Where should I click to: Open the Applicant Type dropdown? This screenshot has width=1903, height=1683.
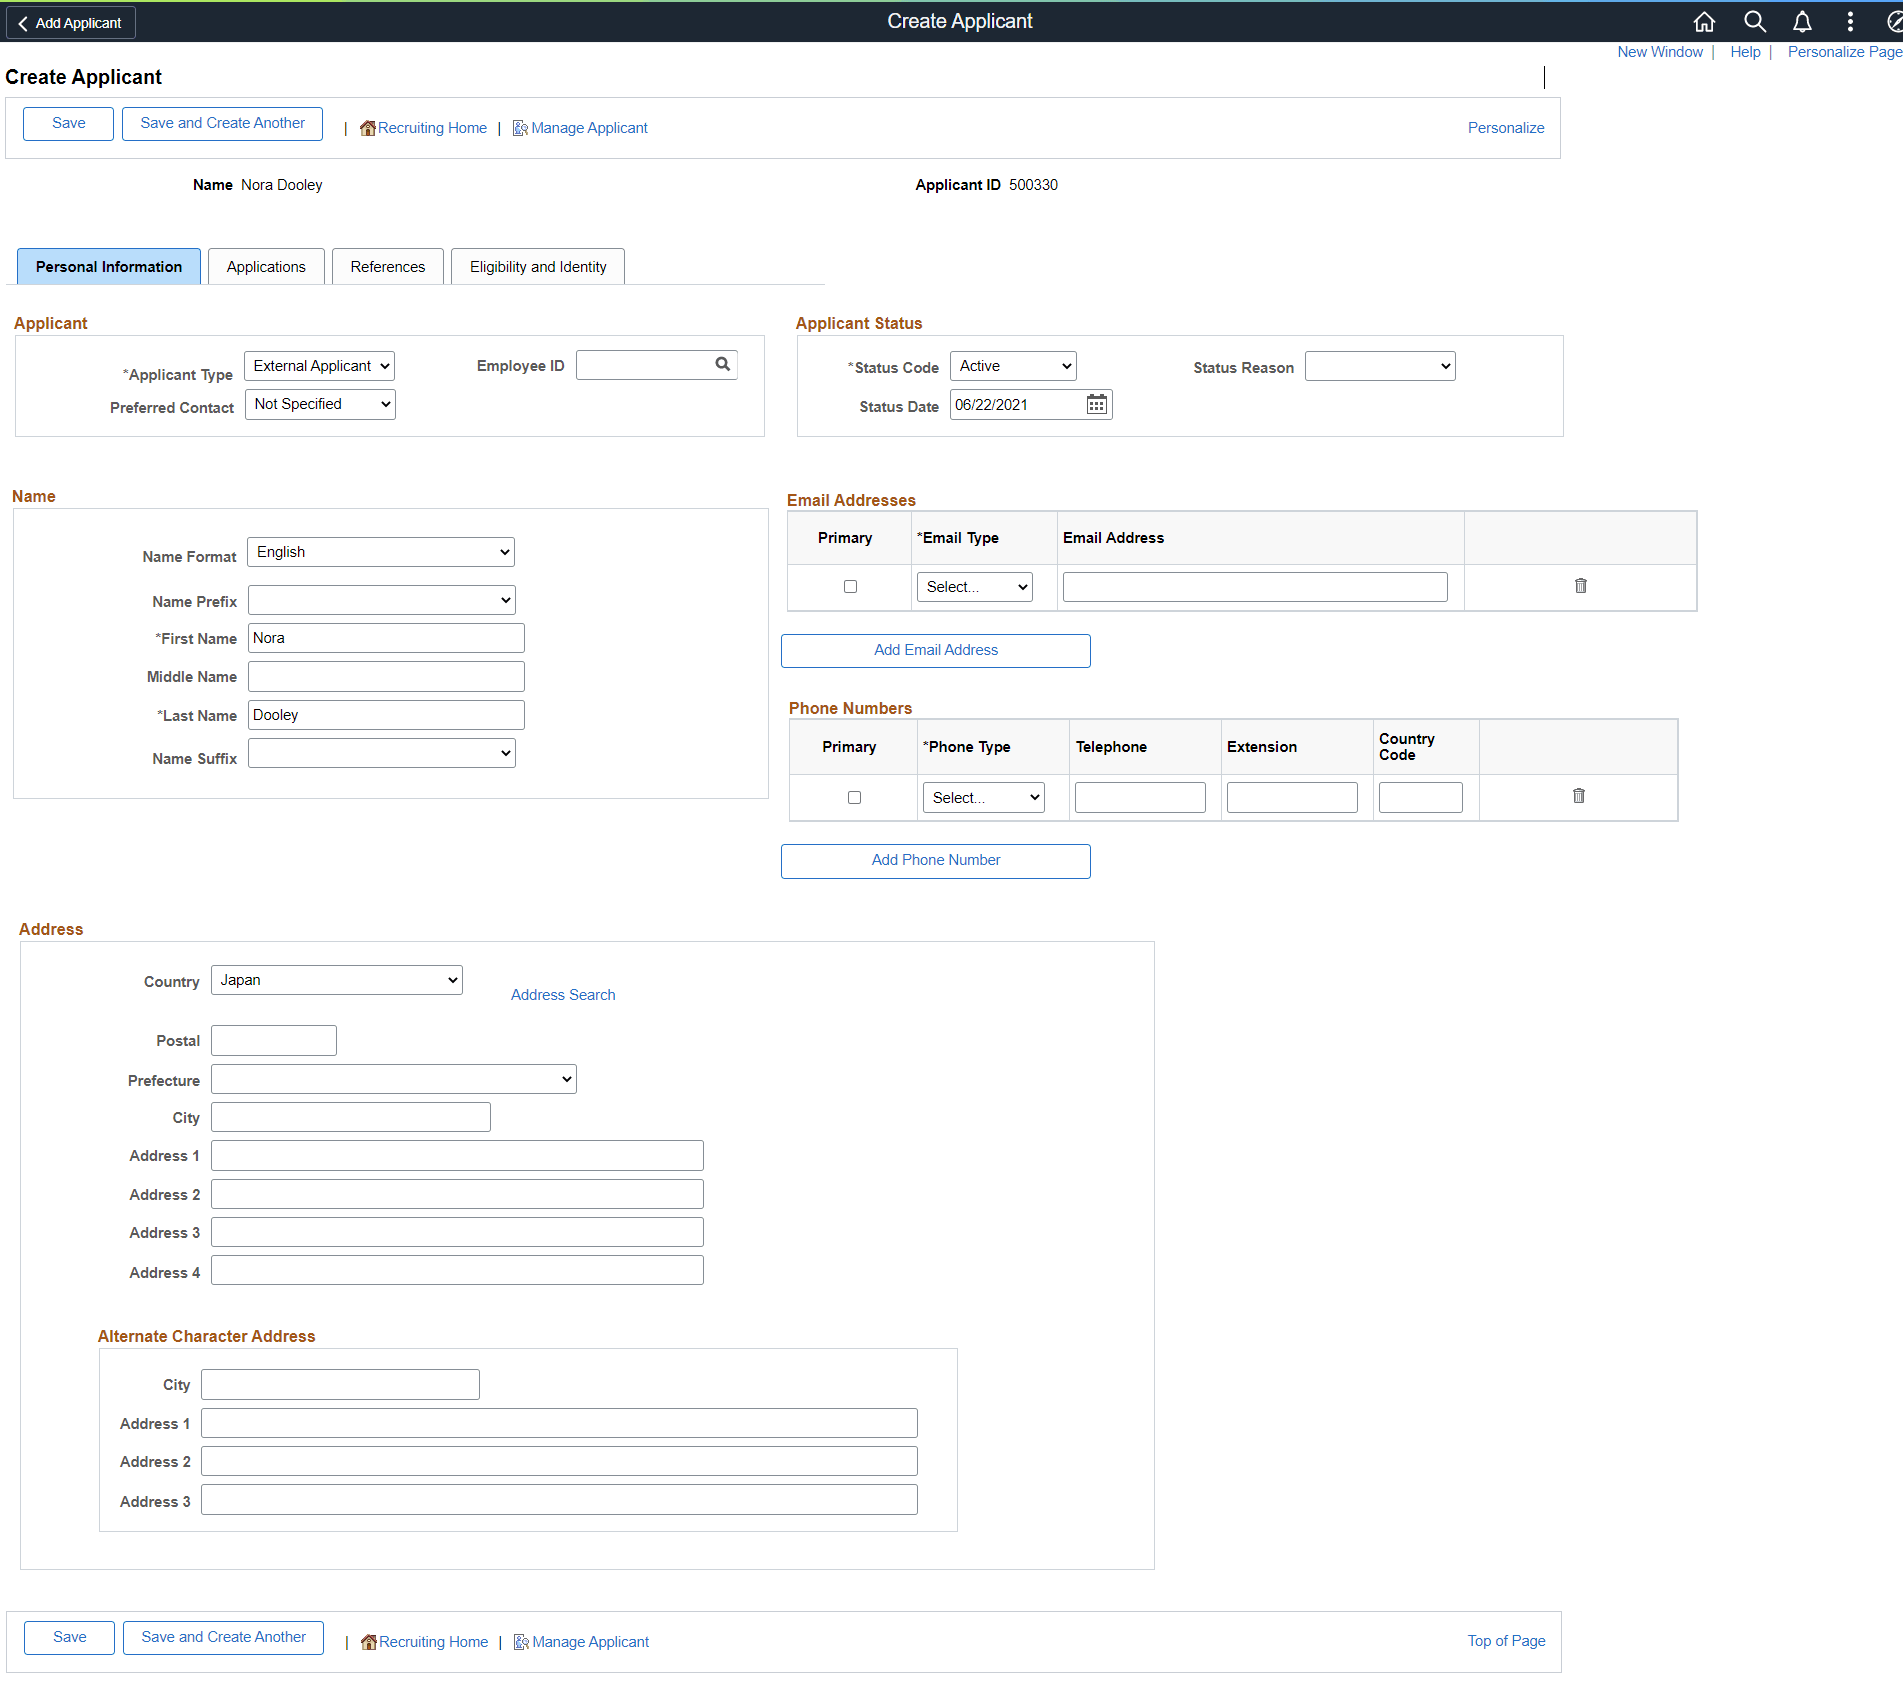coord(319,365)
